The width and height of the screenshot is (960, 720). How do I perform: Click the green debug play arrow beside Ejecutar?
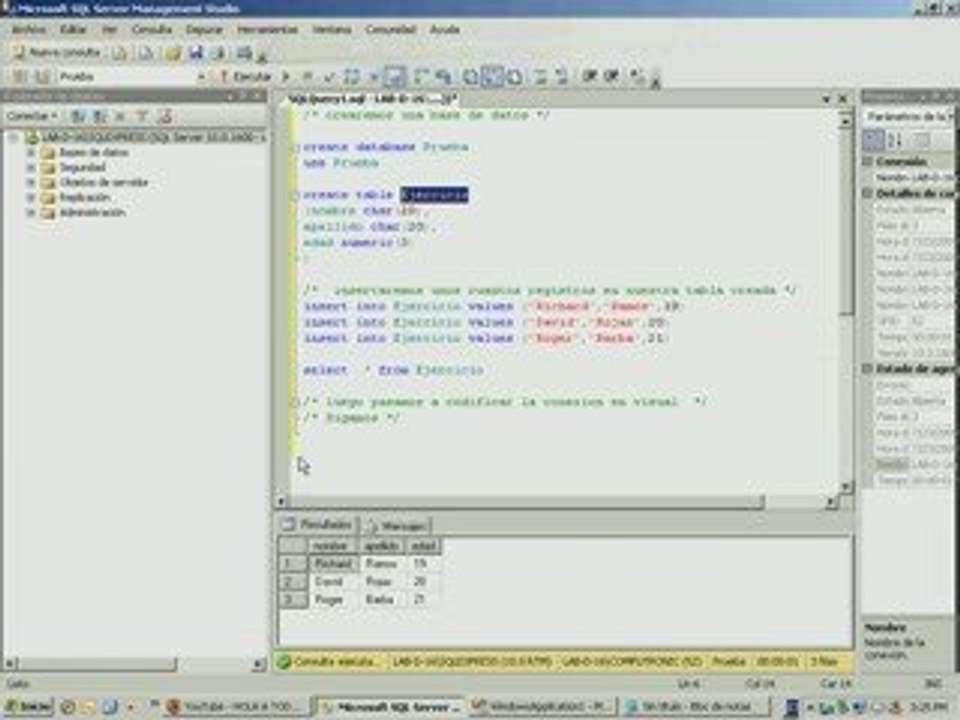pos(285,77)
